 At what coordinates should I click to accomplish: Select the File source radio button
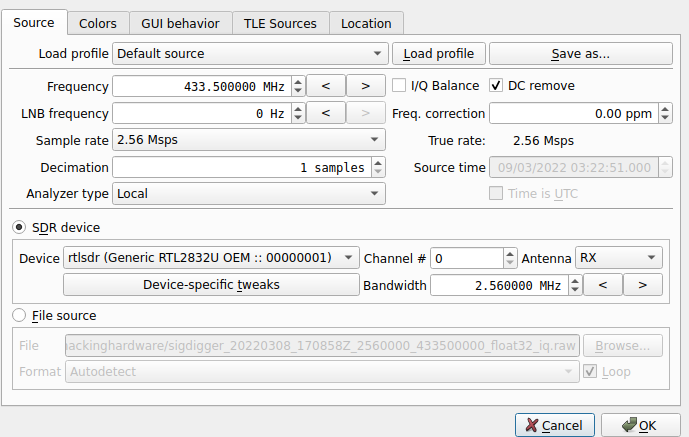pos(20,316)
